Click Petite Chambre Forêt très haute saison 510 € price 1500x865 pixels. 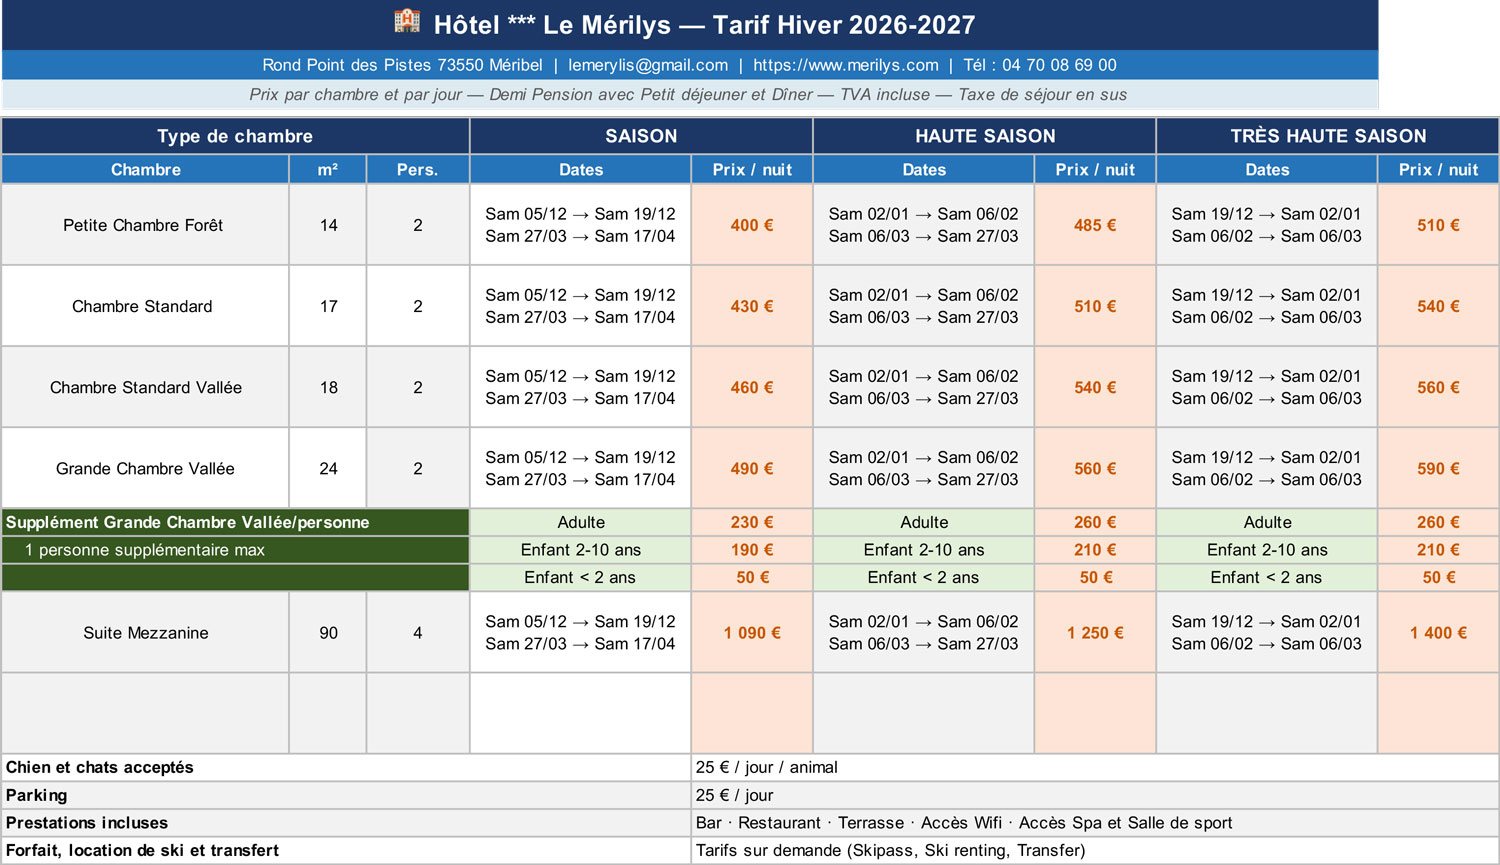(x=1438, y=225)
